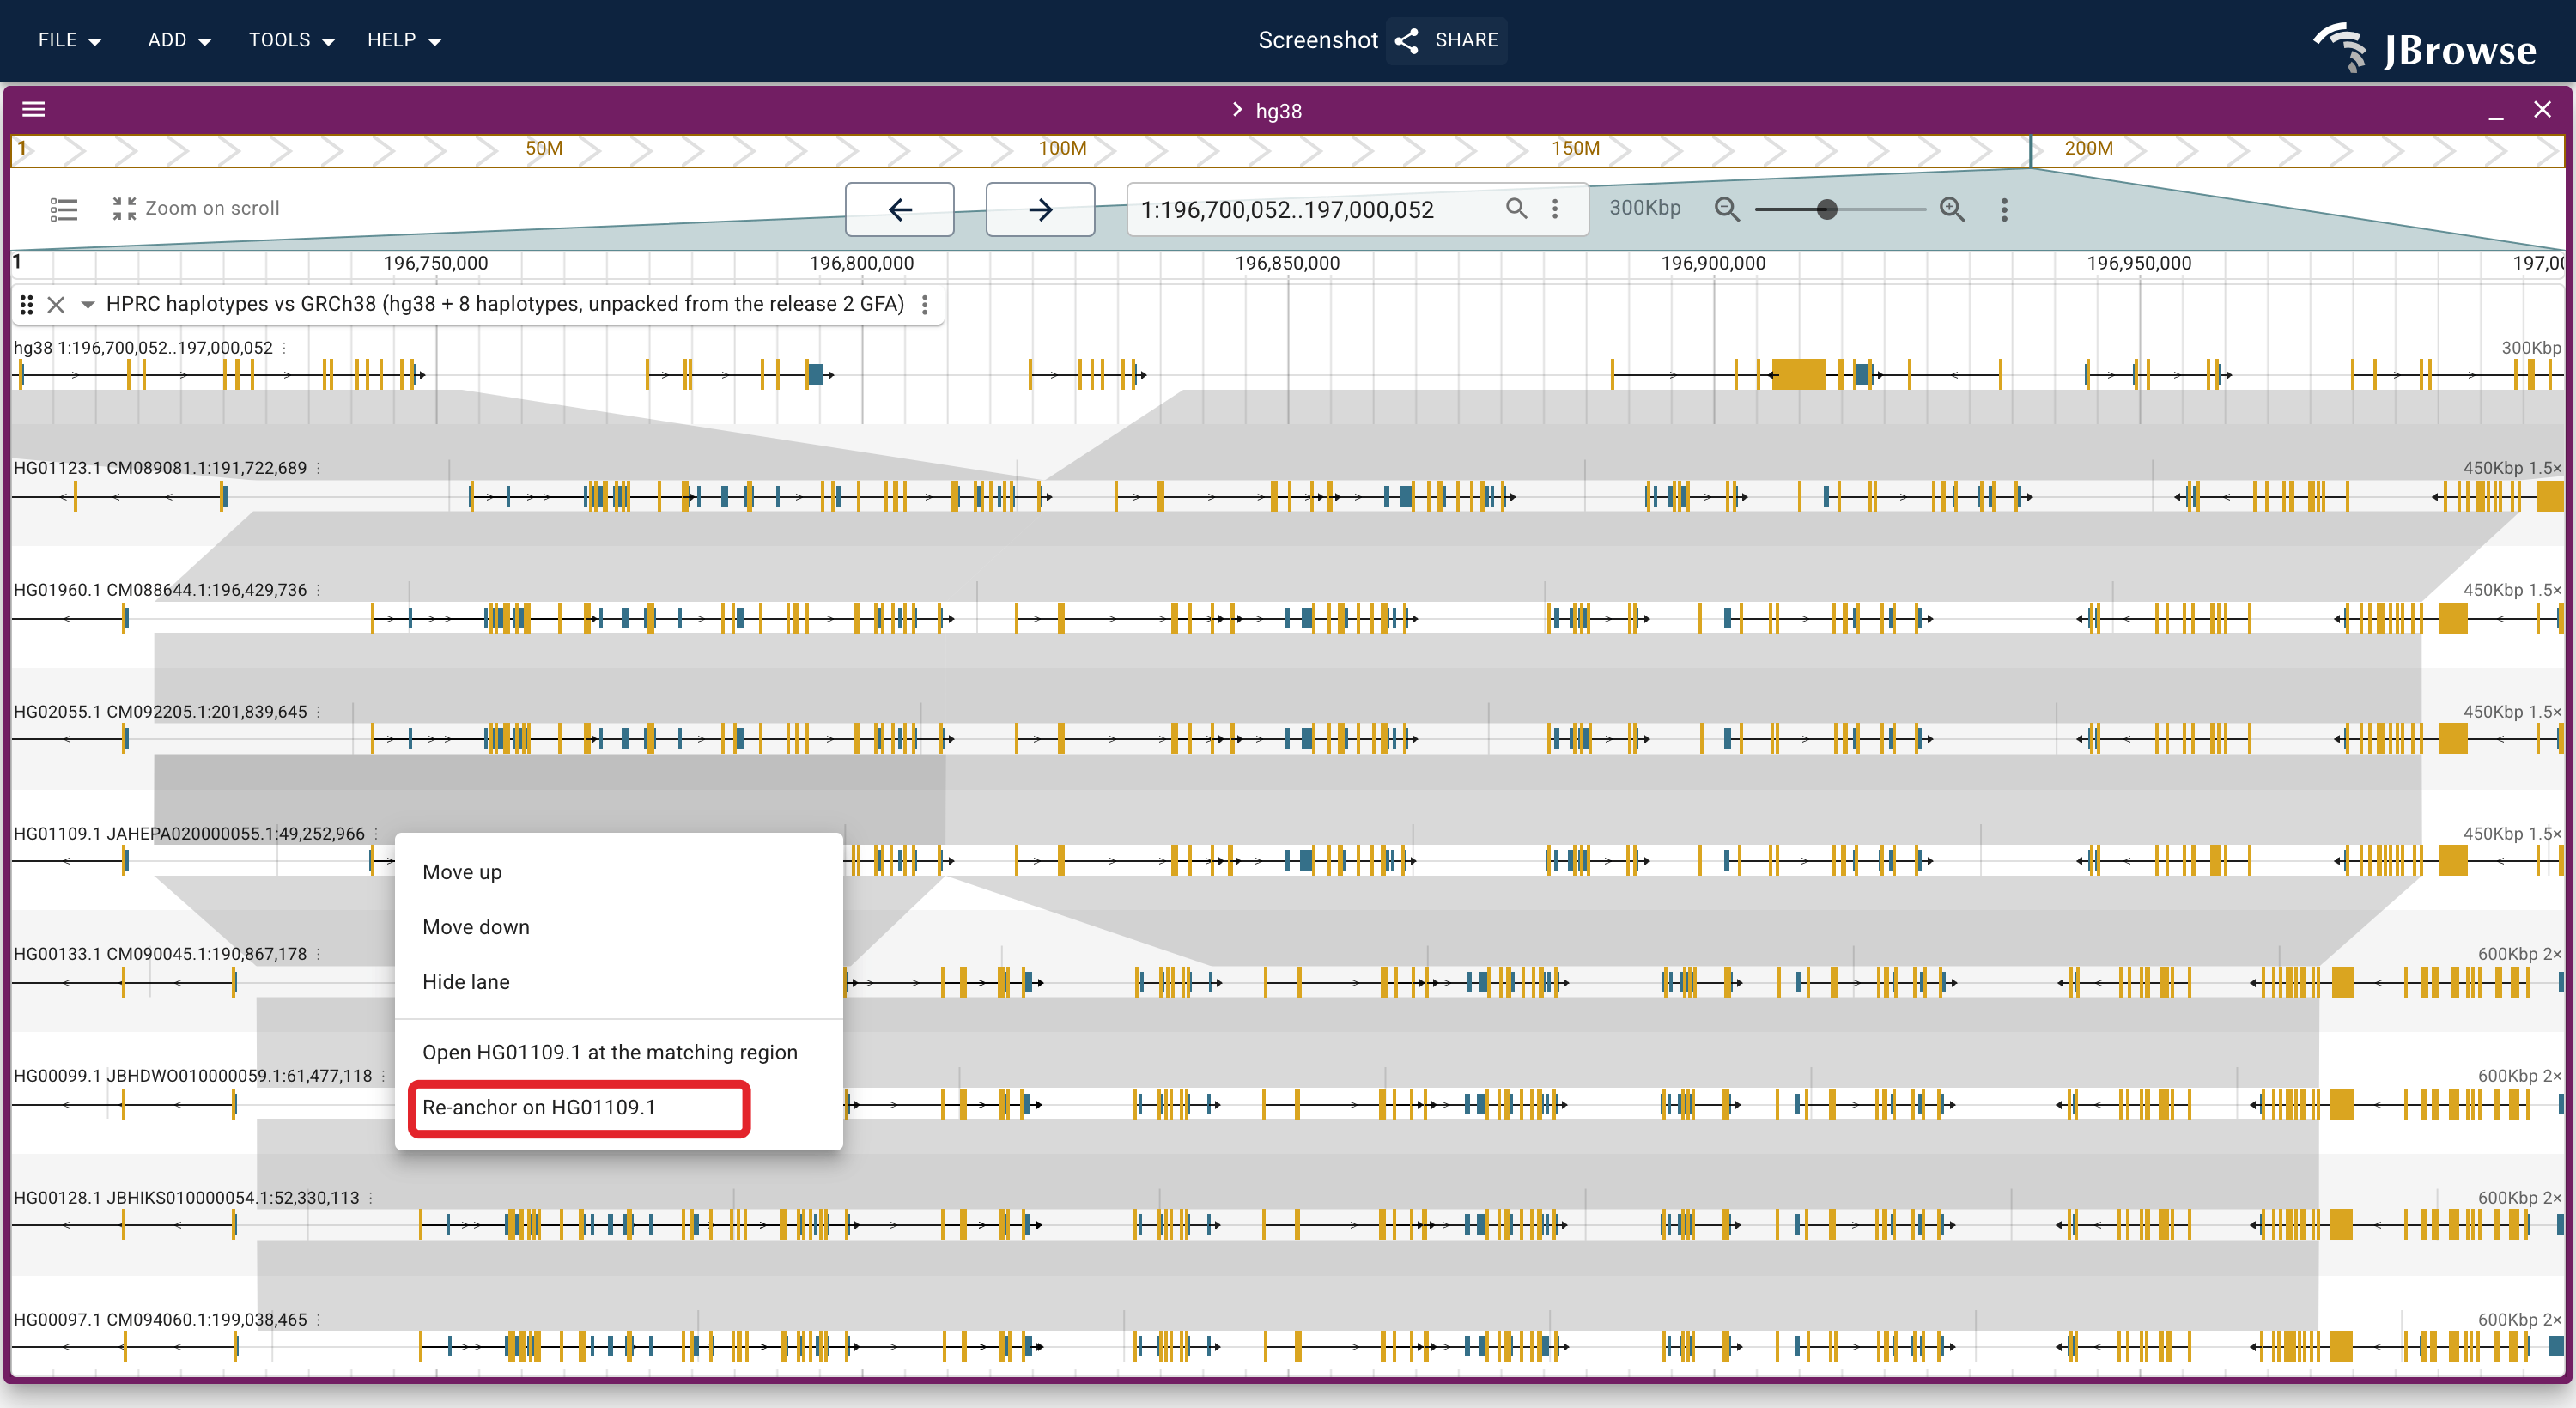Image resolution: width=2576 pixels, height=1408 pixels.
Task: Open the HG00097.1 lane menu dots
Action: (318, 1320)
